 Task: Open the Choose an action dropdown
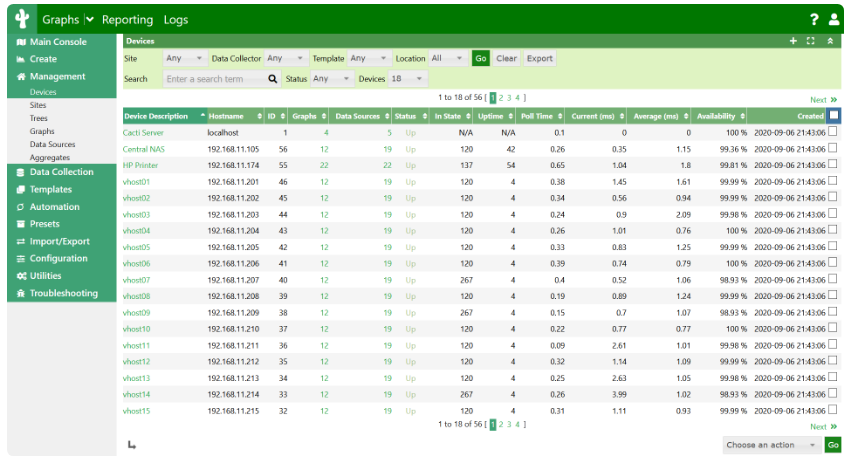tap(771, 445)
